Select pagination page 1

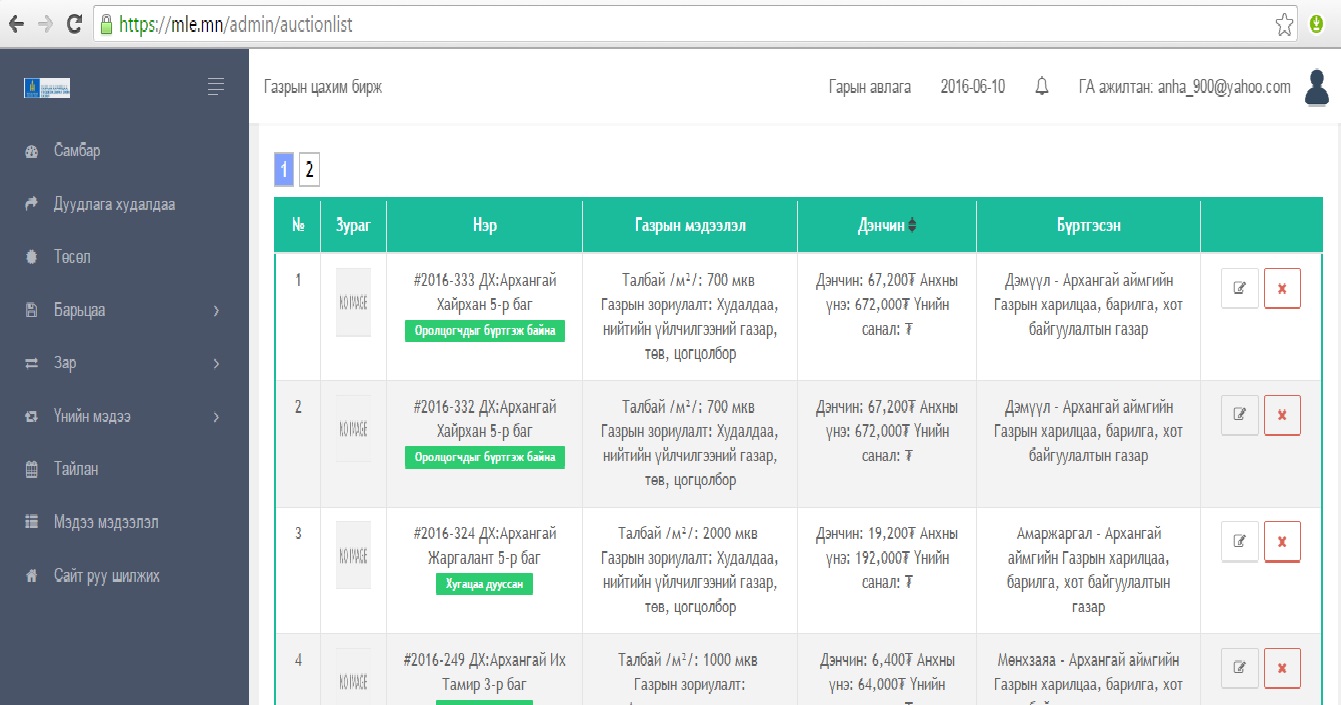click(x=284, y=170)
